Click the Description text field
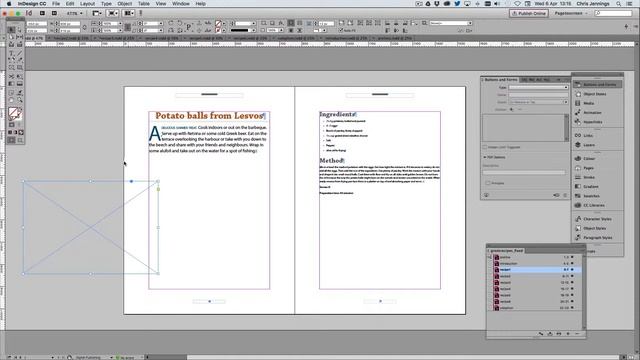The image size is (640, 360). pos(524,172)
